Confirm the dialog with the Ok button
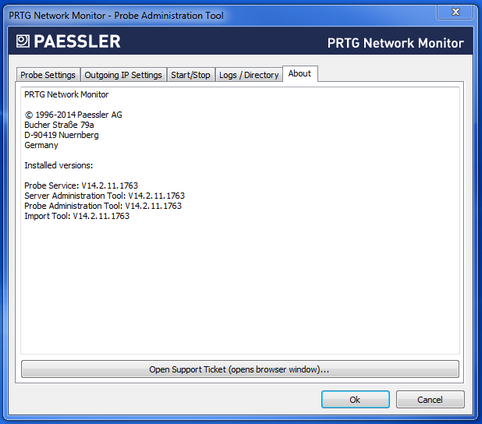 pyautogui.click(x=355, y=399)
